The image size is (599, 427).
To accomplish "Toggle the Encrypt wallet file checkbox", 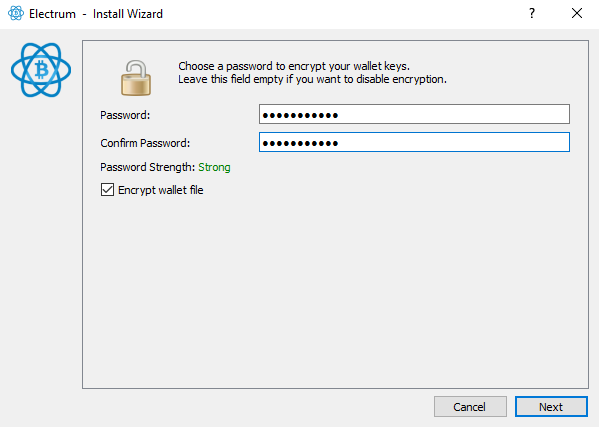I will pyautogui.click(x=107, y=190).
